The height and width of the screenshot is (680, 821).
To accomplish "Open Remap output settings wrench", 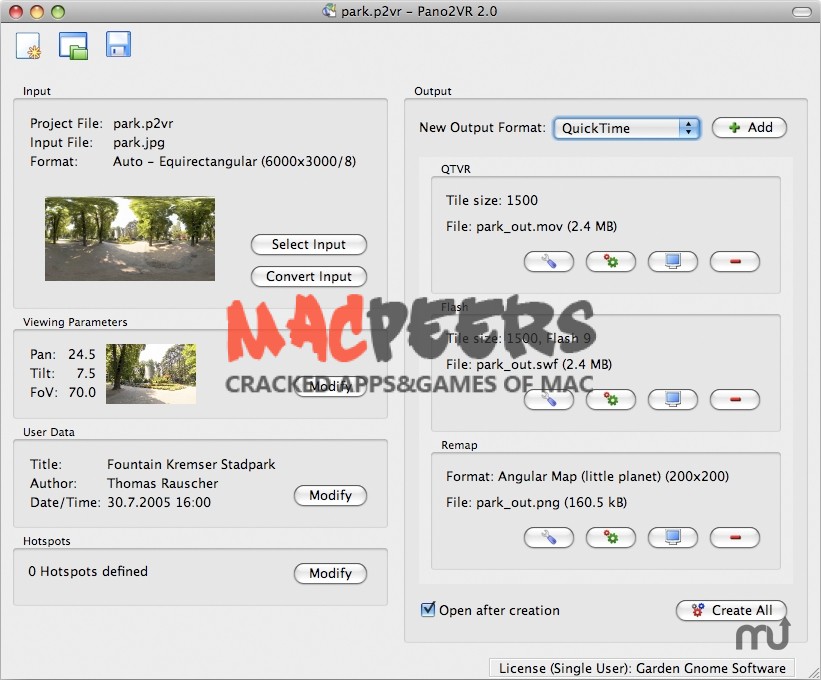I will (549, 537).
